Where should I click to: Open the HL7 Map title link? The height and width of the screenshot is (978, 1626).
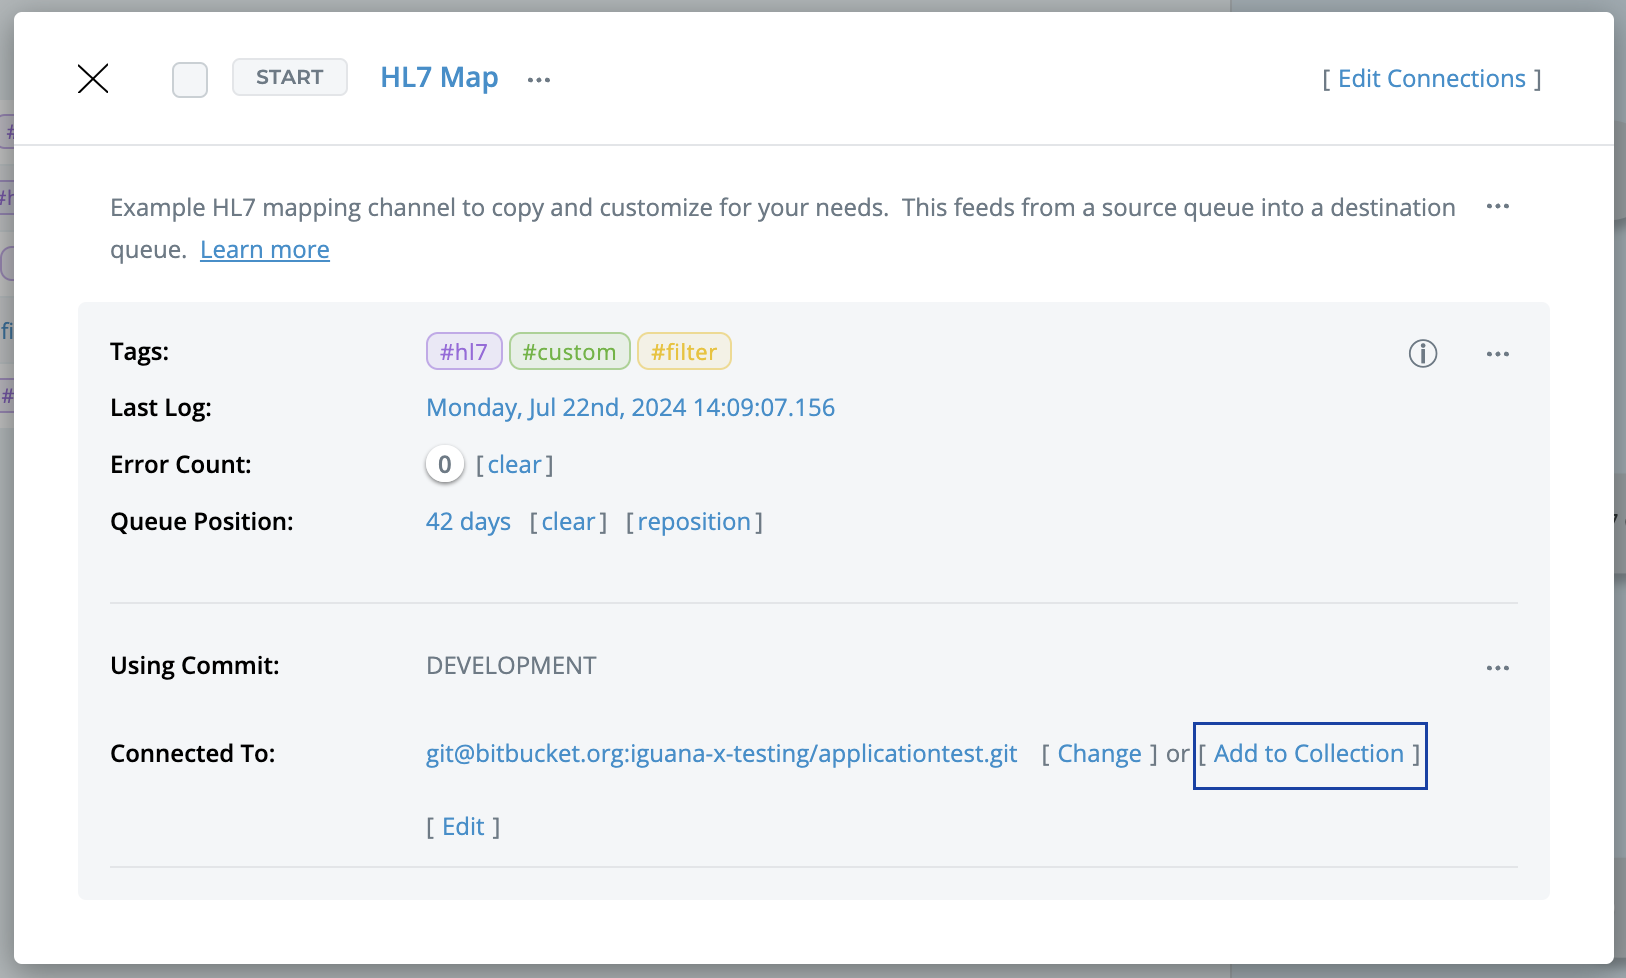pos(439,78)
